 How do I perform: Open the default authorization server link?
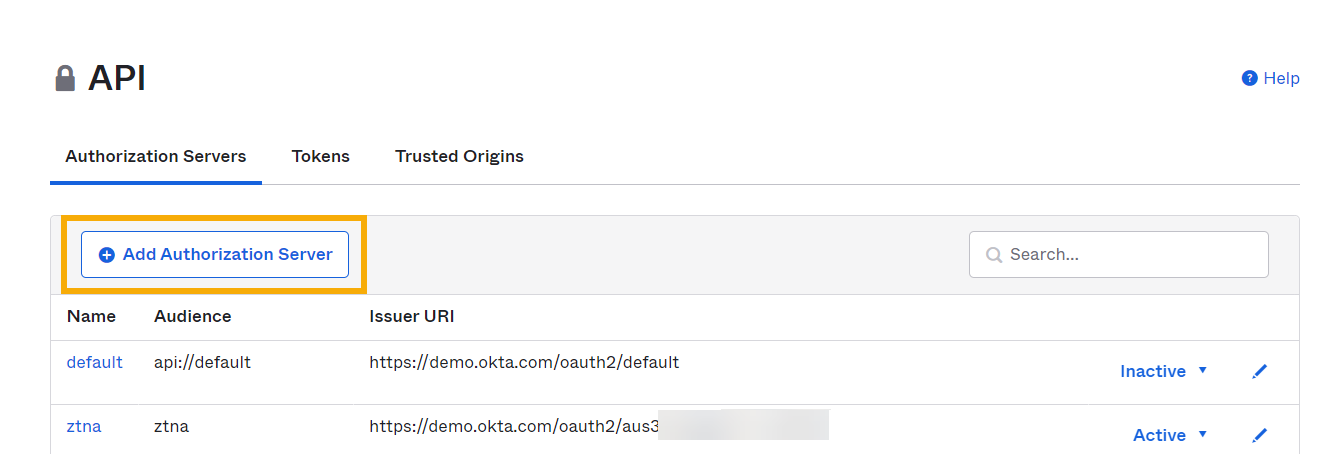click(x=94, y=362)
